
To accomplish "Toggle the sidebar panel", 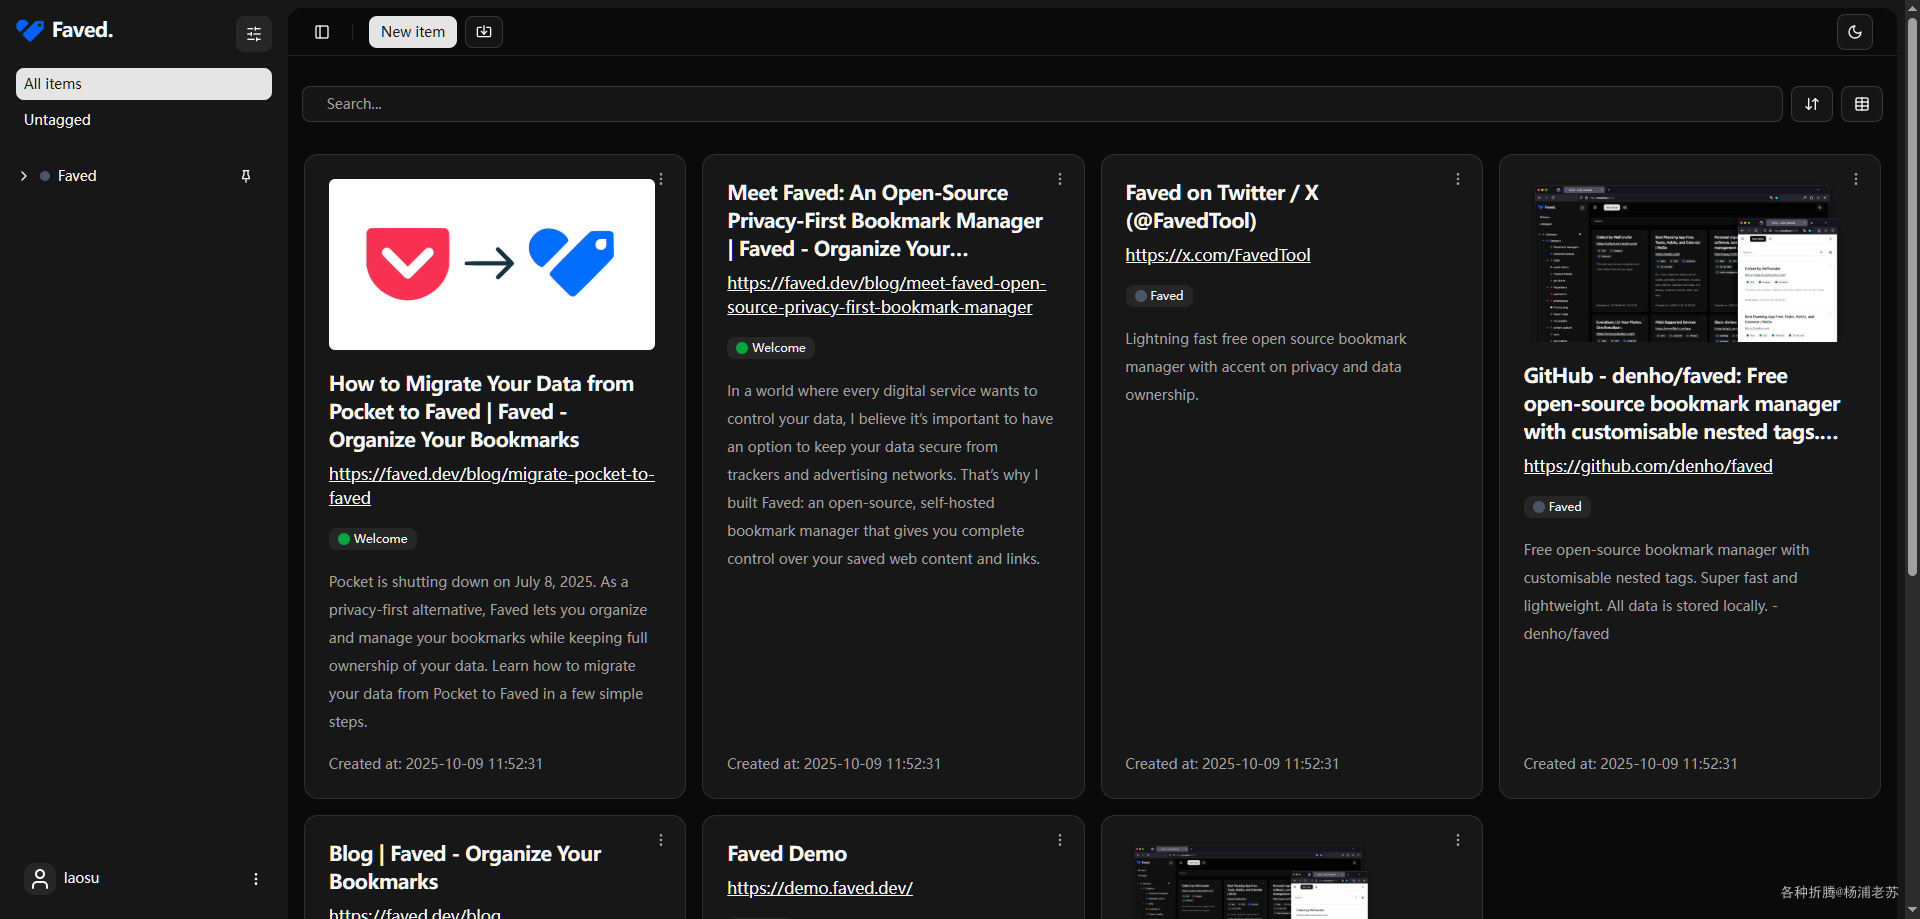I will click(x=322, y=32).
